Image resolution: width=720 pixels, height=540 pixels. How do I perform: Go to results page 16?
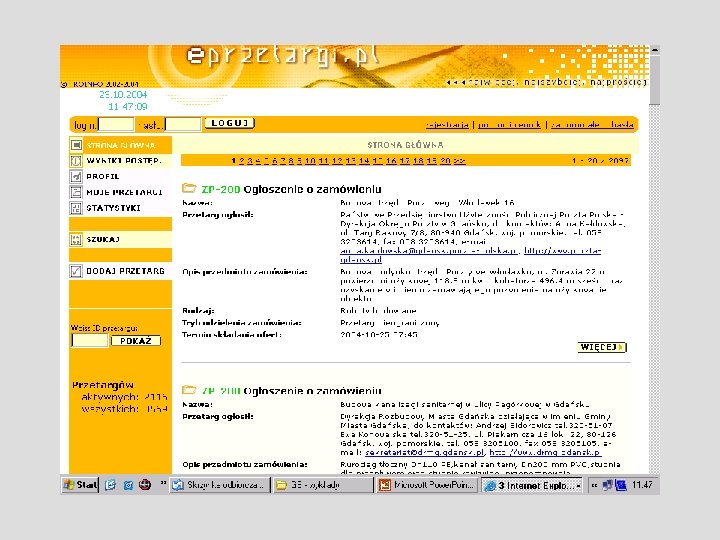(391, 161)
